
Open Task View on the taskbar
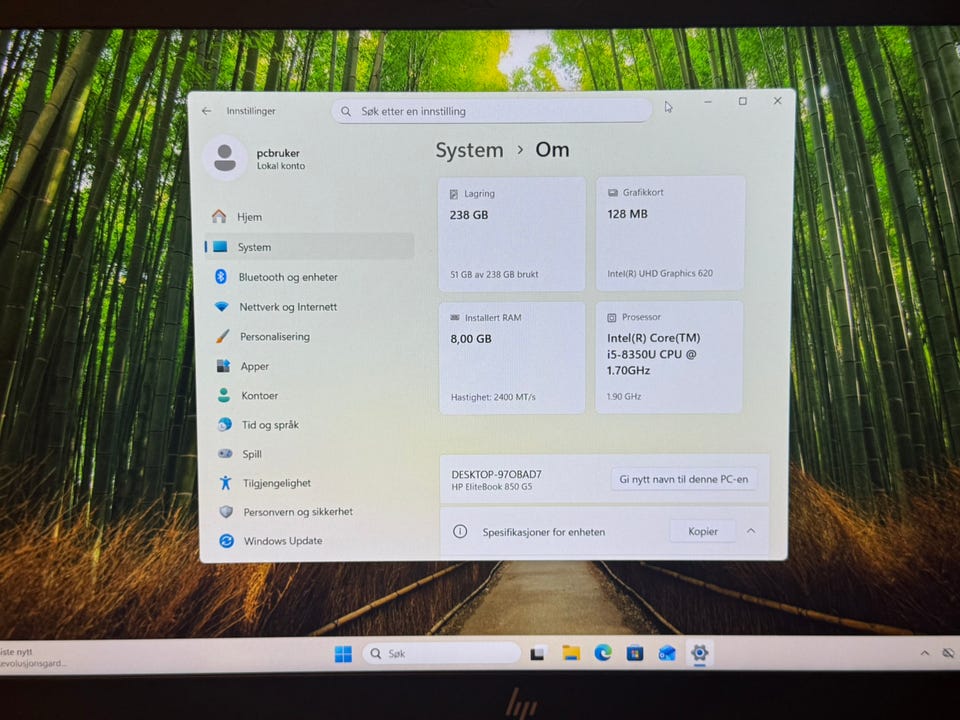tap(538, 653)
